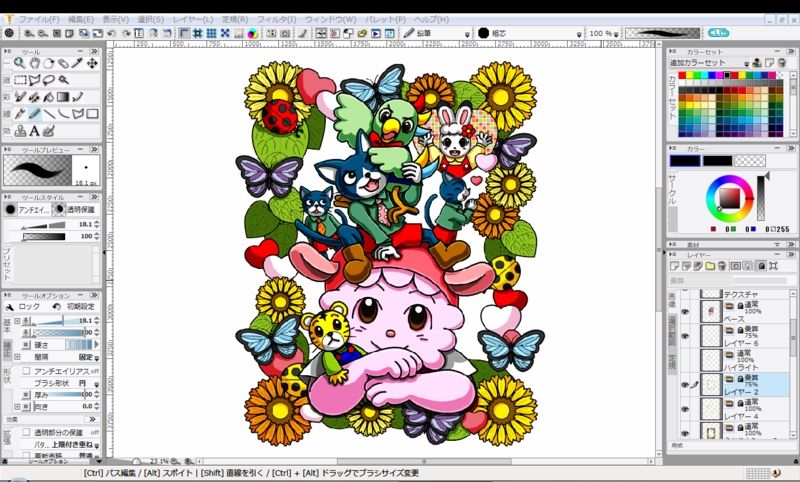Click the grid display icon on top toolbar
The image size is (800, 482).
pos(211,34)
